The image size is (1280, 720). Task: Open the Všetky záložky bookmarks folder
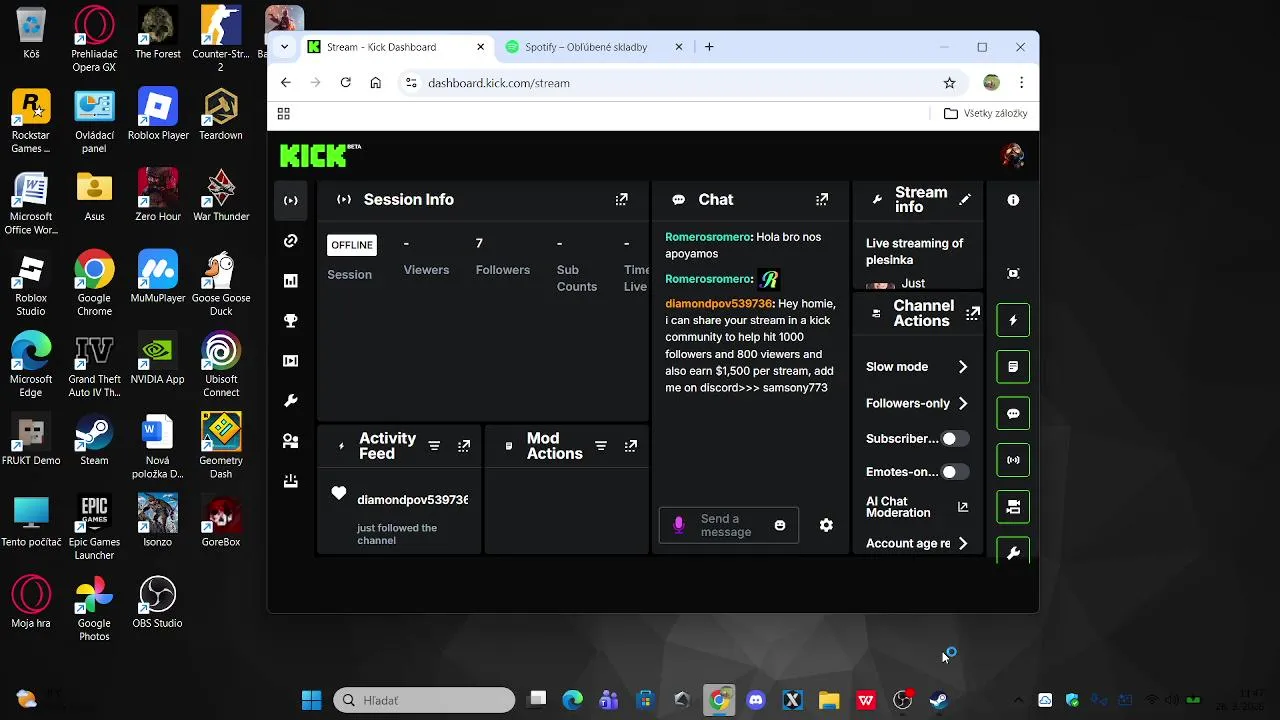[x=986, y=114]
